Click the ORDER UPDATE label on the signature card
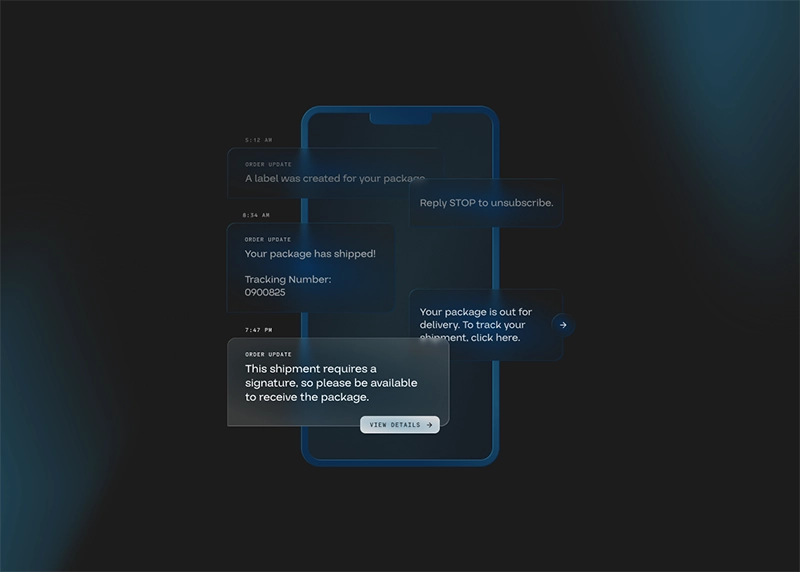 (x=268, y=354)
